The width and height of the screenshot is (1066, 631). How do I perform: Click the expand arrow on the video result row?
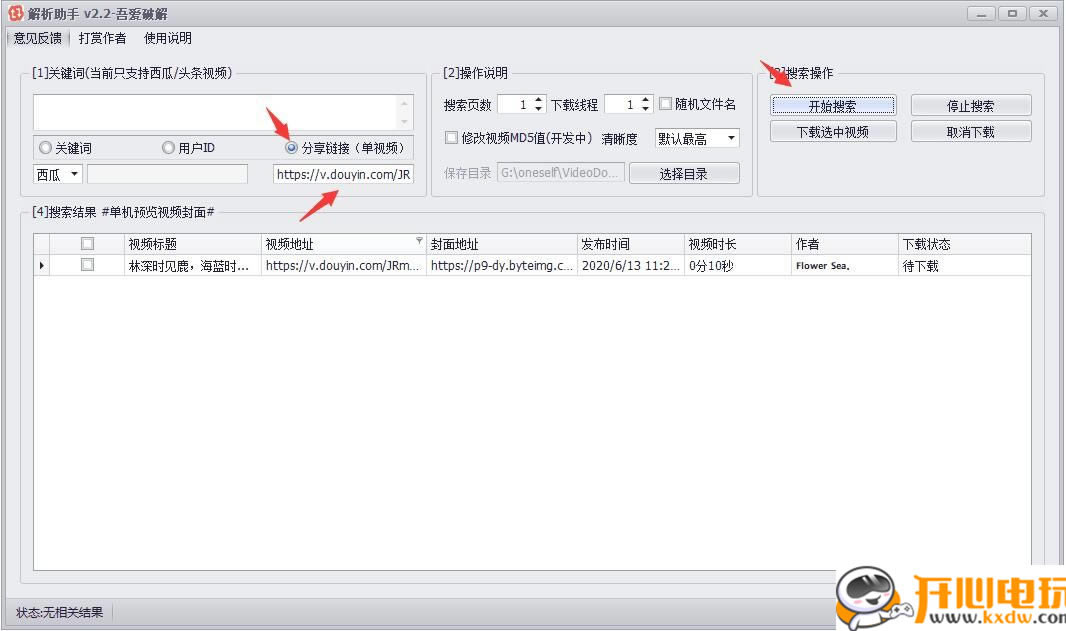40,265
